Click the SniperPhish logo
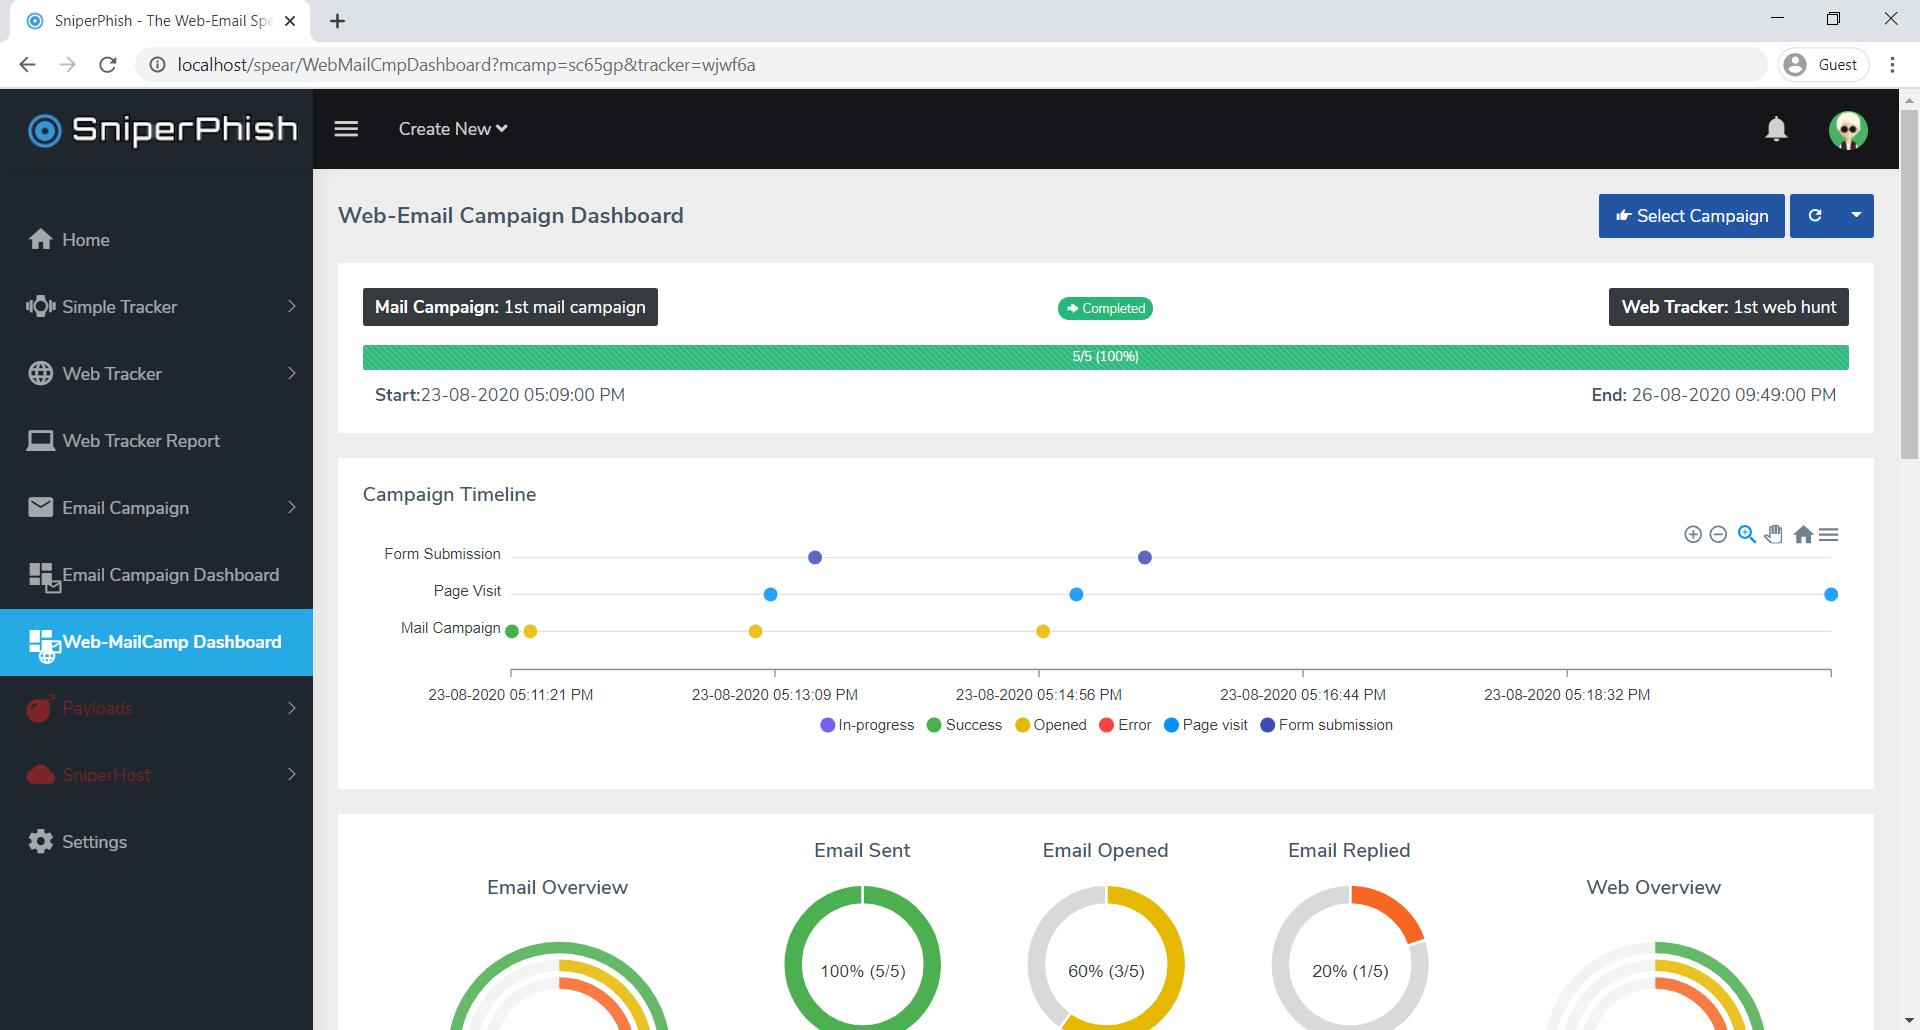The image size is (1920, 1030). click(x=163, y=130)
